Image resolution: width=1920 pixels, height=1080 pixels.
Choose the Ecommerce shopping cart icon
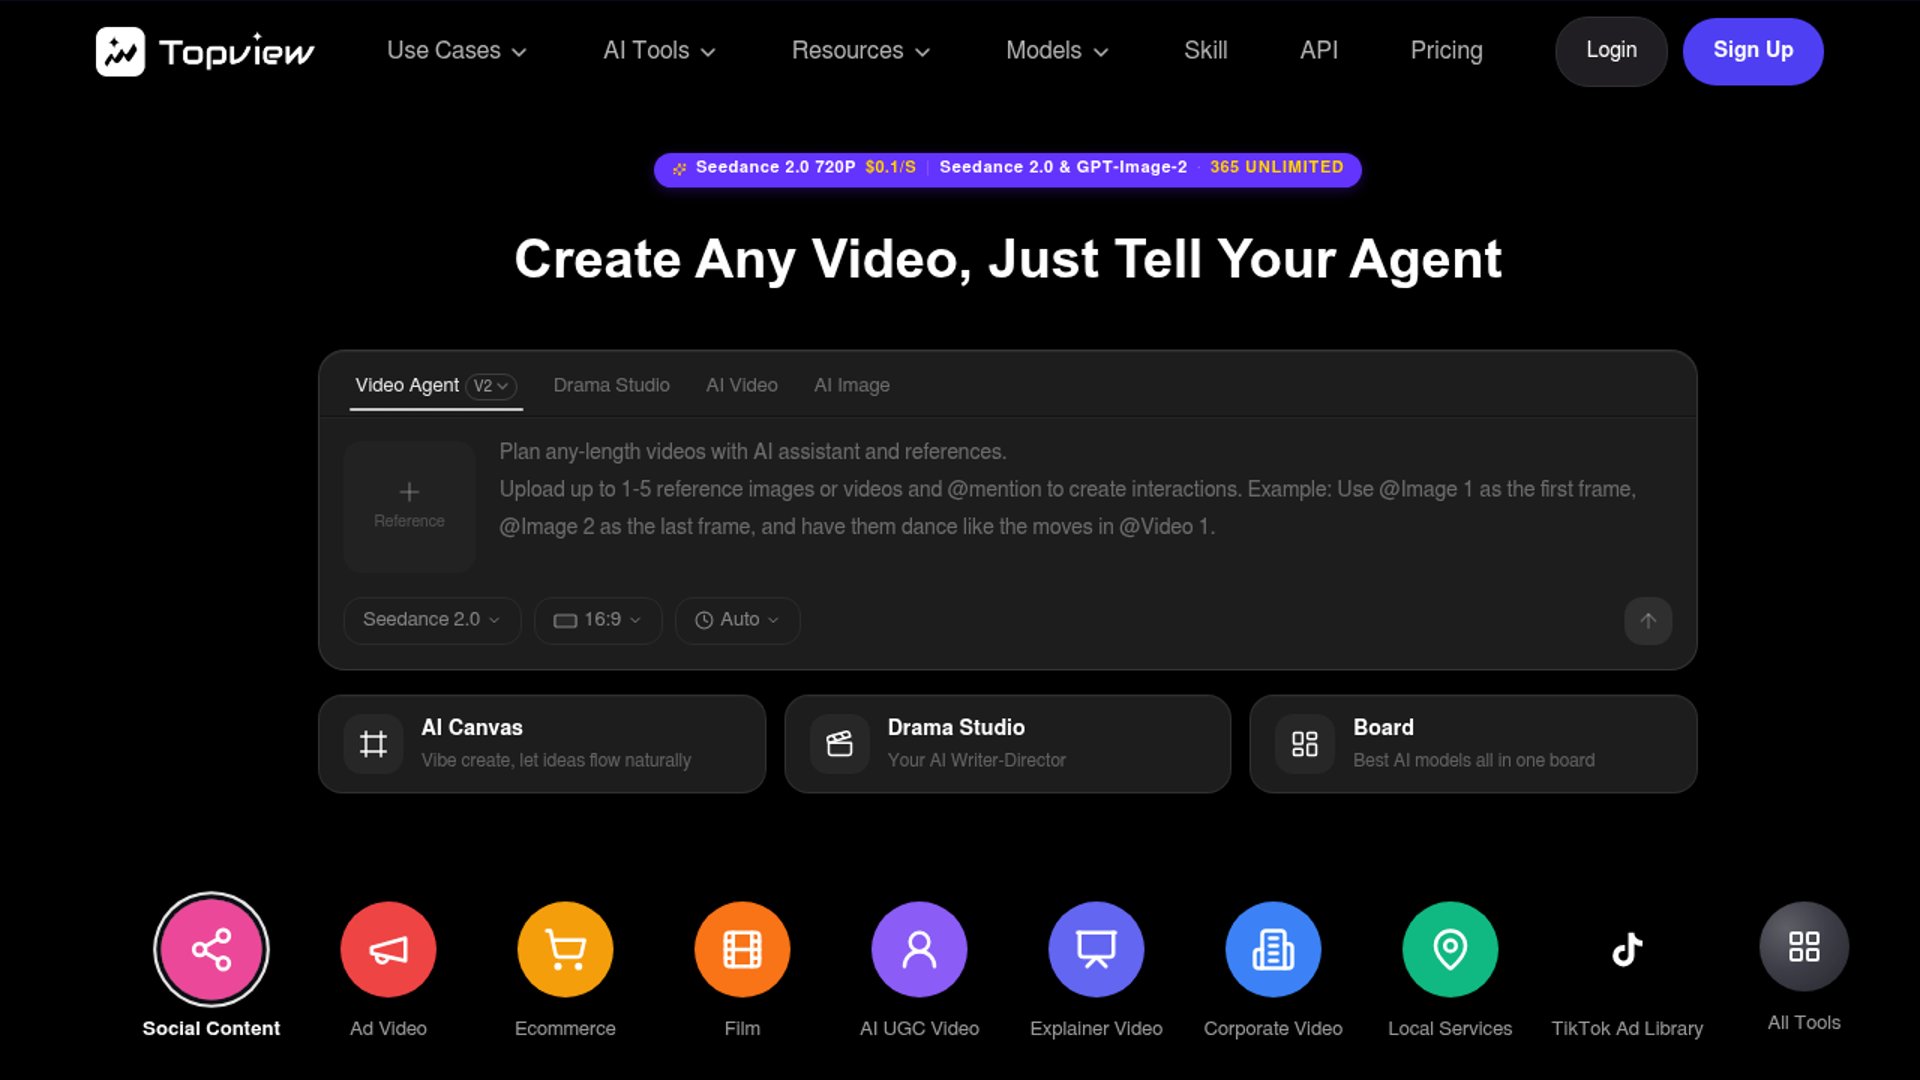(565, 949)
